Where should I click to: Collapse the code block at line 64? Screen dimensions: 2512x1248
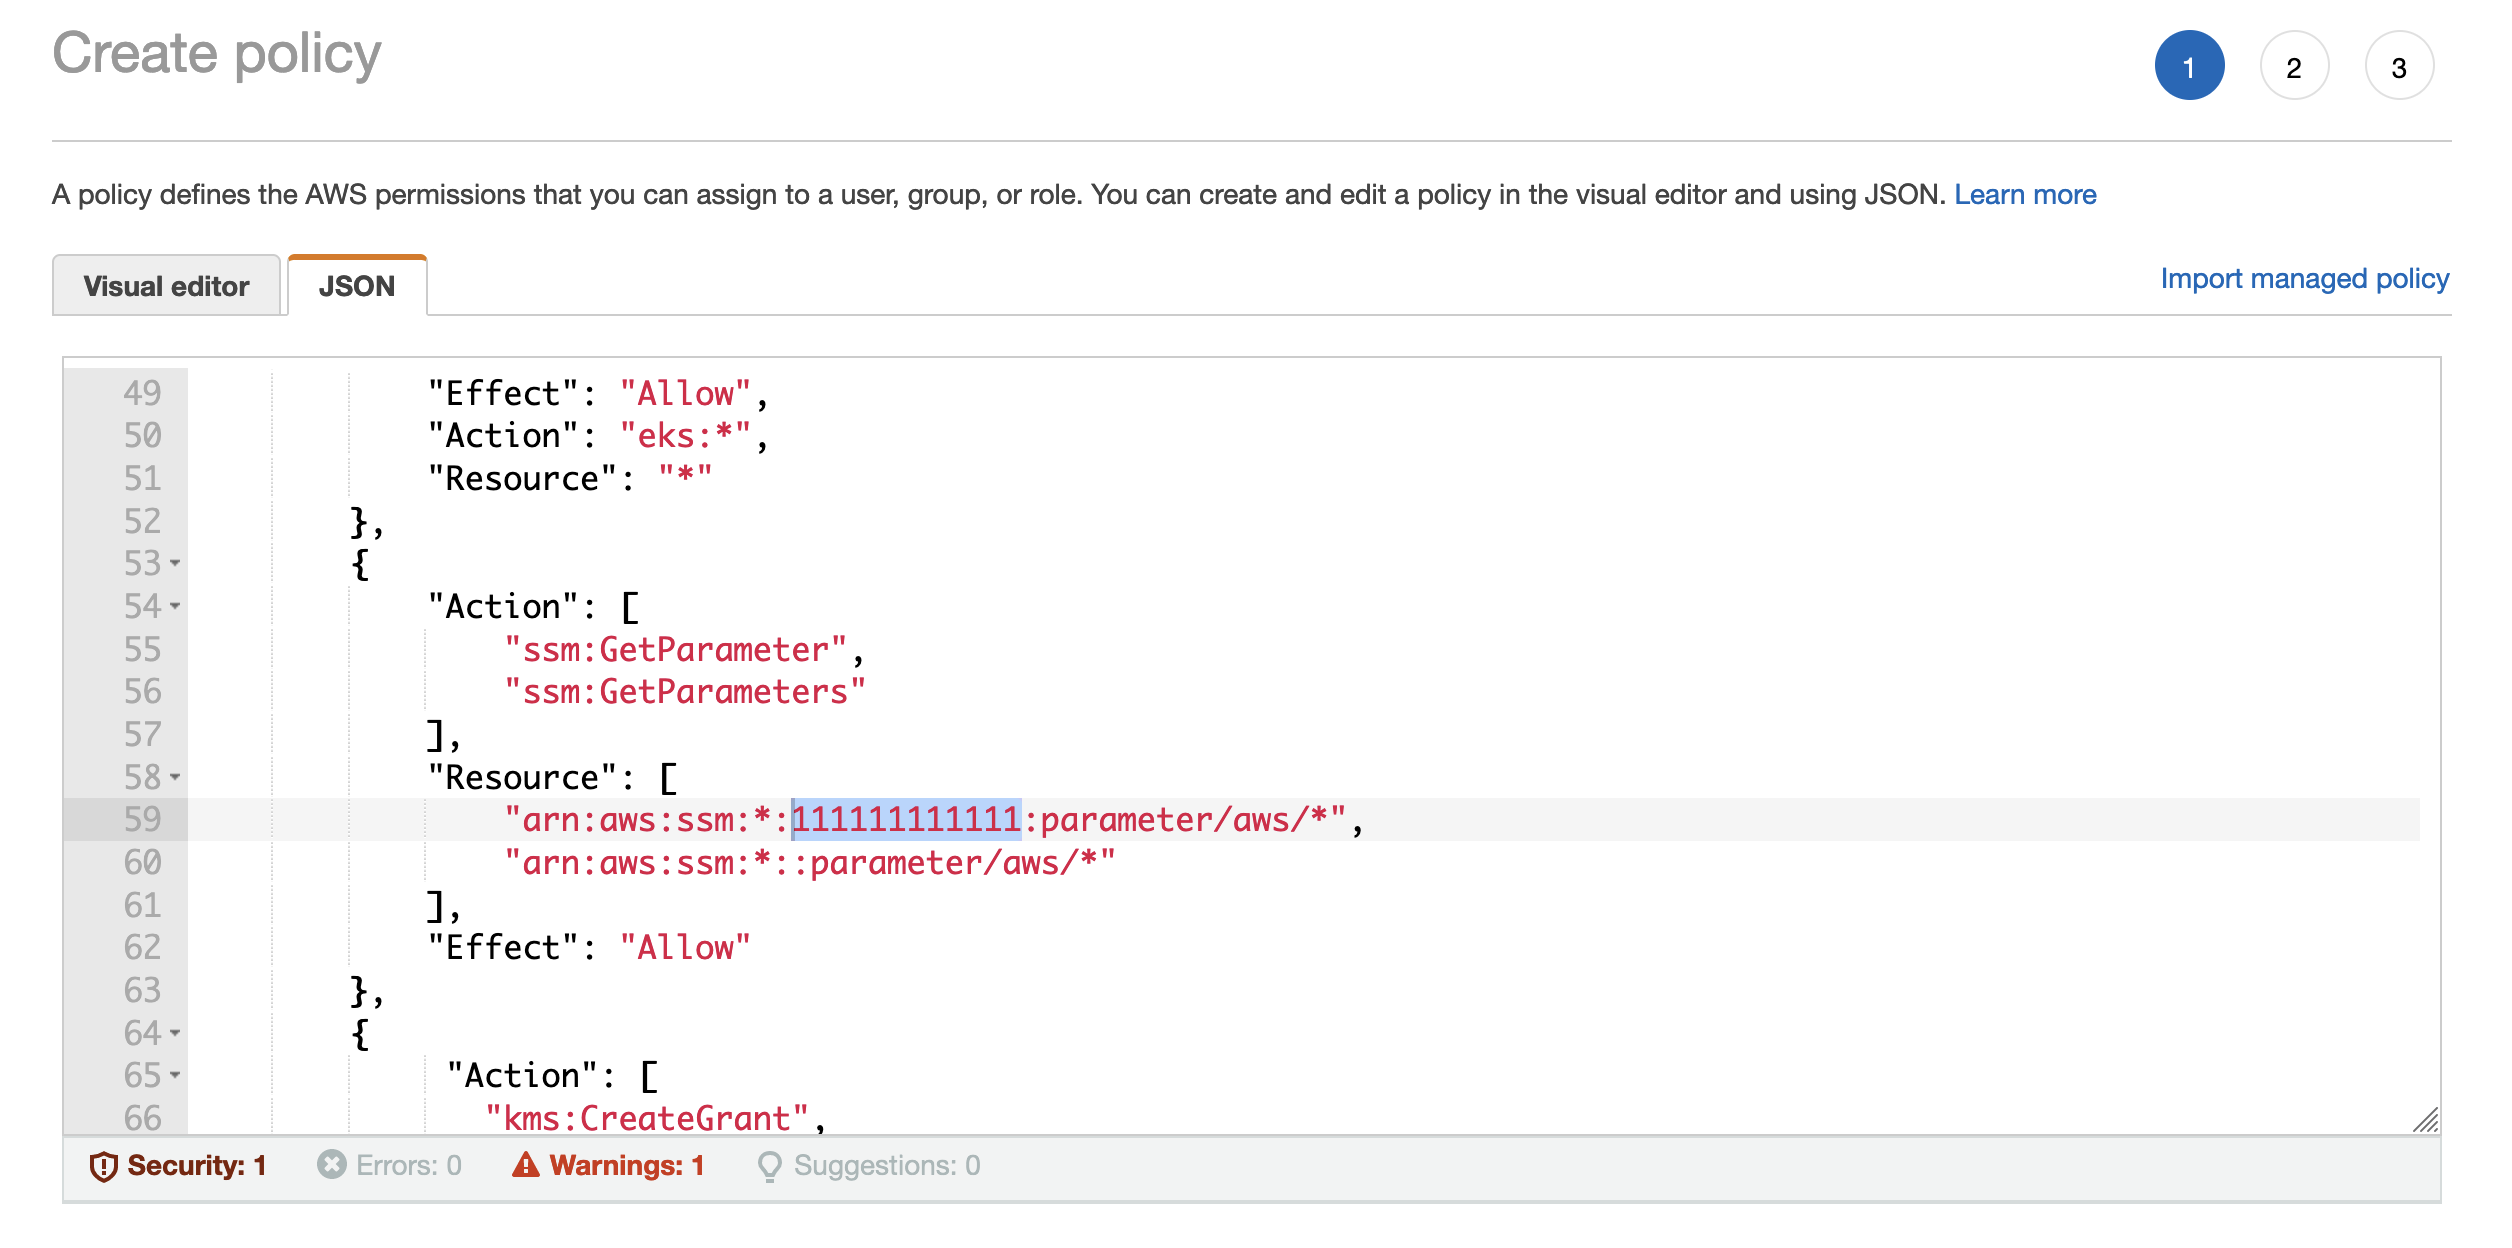tap(175, 1033)
